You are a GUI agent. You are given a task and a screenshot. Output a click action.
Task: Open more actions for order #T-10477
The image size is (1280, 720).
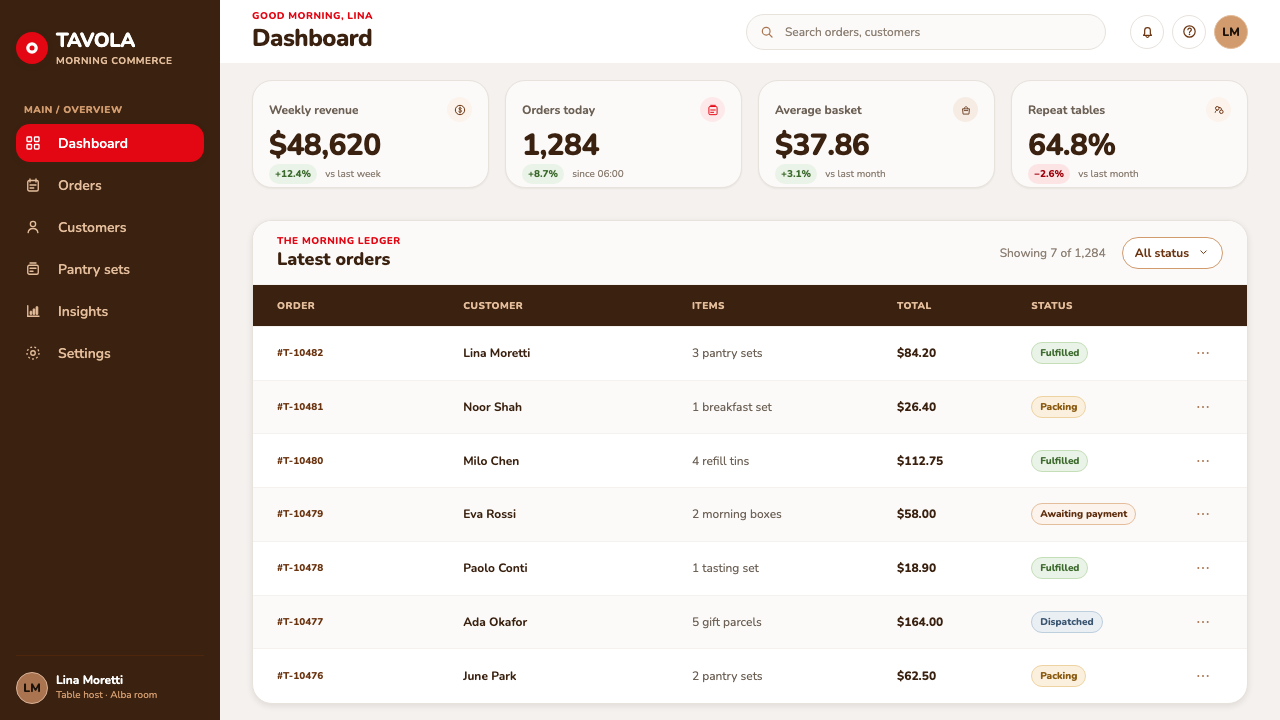coord(1203,622)
